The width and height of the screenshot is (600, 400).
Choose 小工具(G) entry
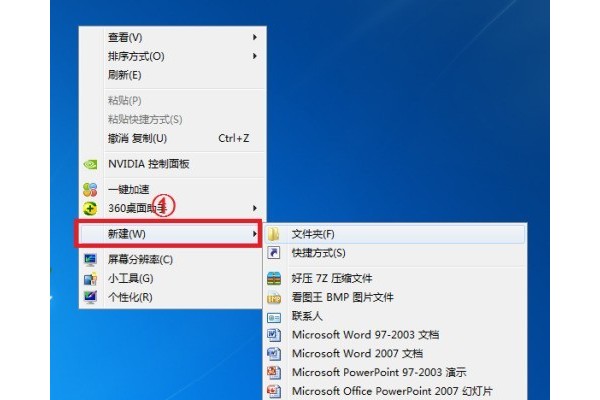pyautogui.click(x=171, y=278)
